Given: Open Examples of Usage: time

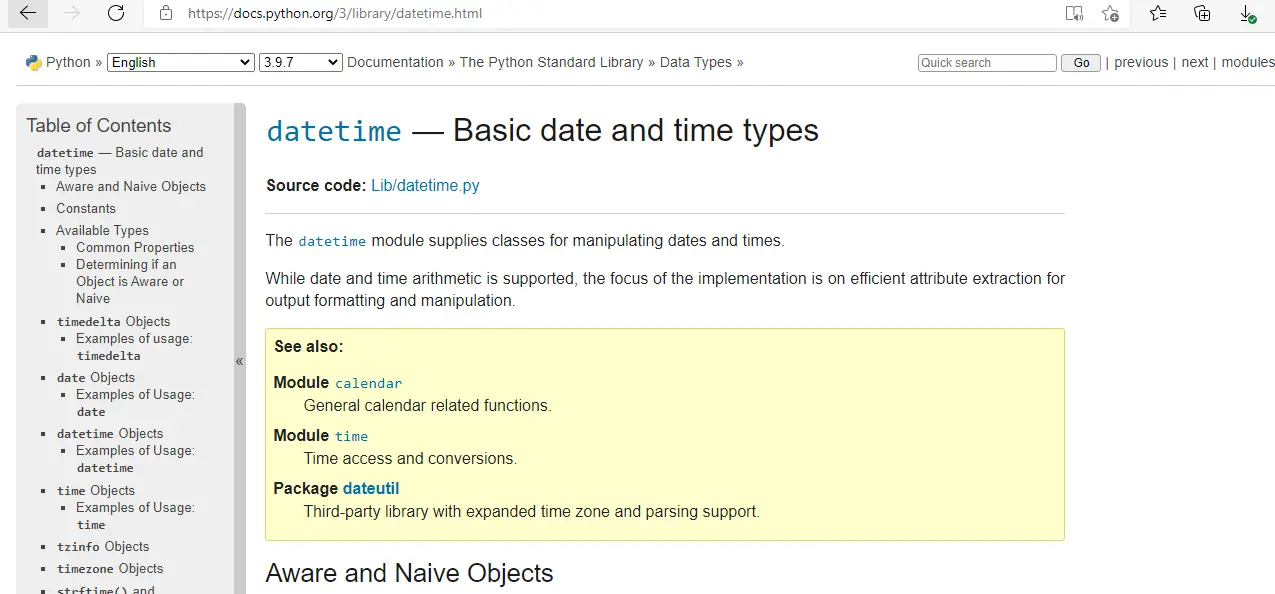Looking at the screenshot, I should click(135, 515).
